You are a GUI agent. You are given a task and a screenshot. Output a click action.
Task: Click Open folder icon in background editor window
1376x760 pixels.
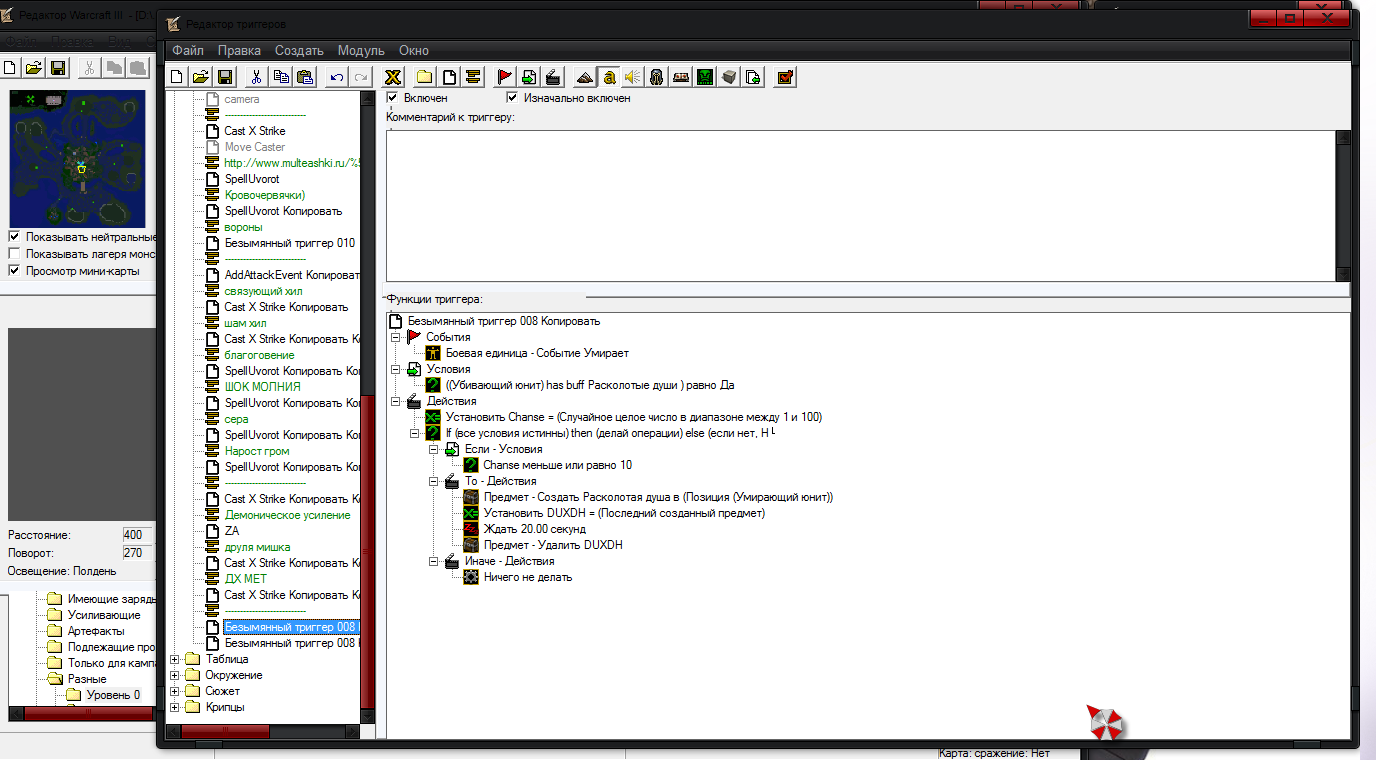click(34, 68)
